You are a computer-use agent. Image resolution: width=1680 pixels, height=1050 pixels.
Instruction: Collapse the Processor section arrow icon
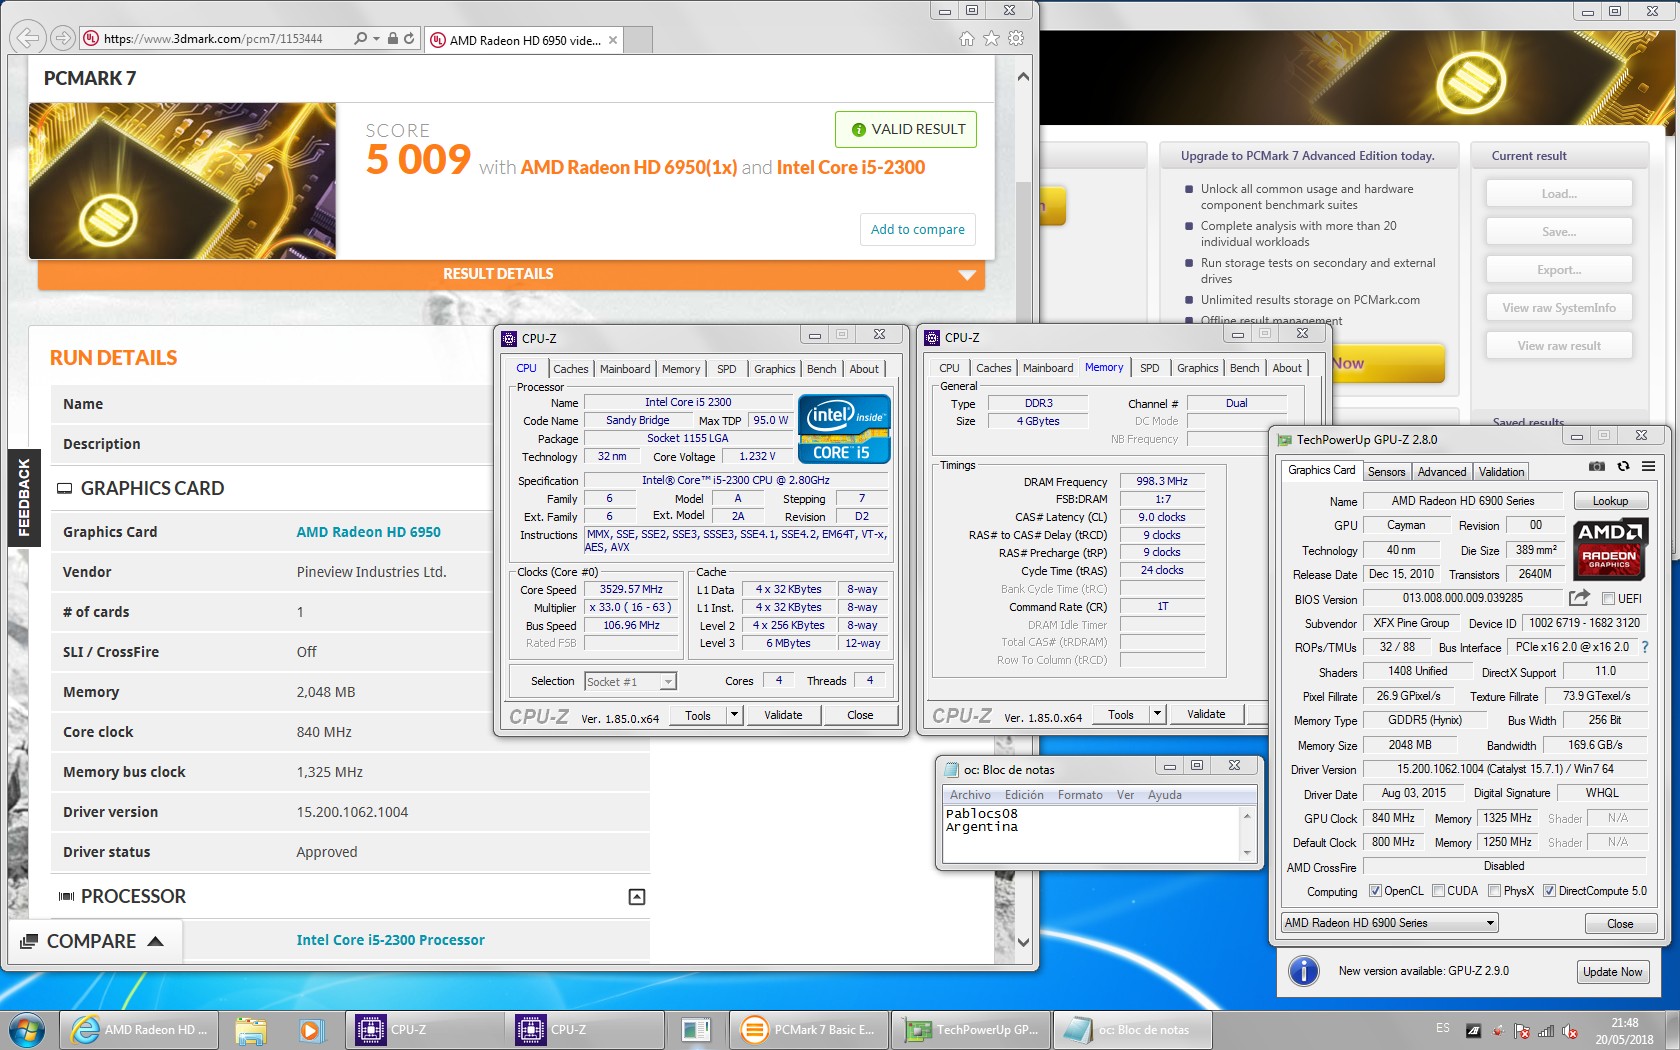pos(637,897)
